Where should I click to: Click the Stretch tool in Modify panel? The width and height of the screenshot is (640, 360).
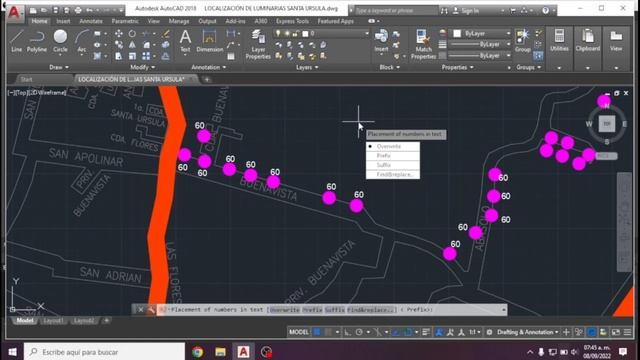pyautogui.click(x=118, y=56)
